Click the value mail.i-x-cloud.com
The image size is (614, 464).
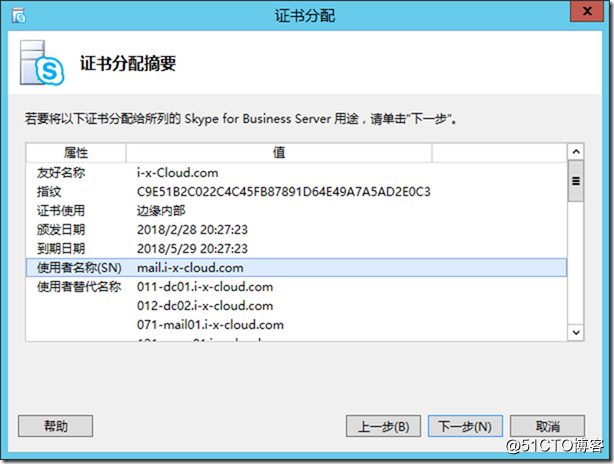(190, 268)
